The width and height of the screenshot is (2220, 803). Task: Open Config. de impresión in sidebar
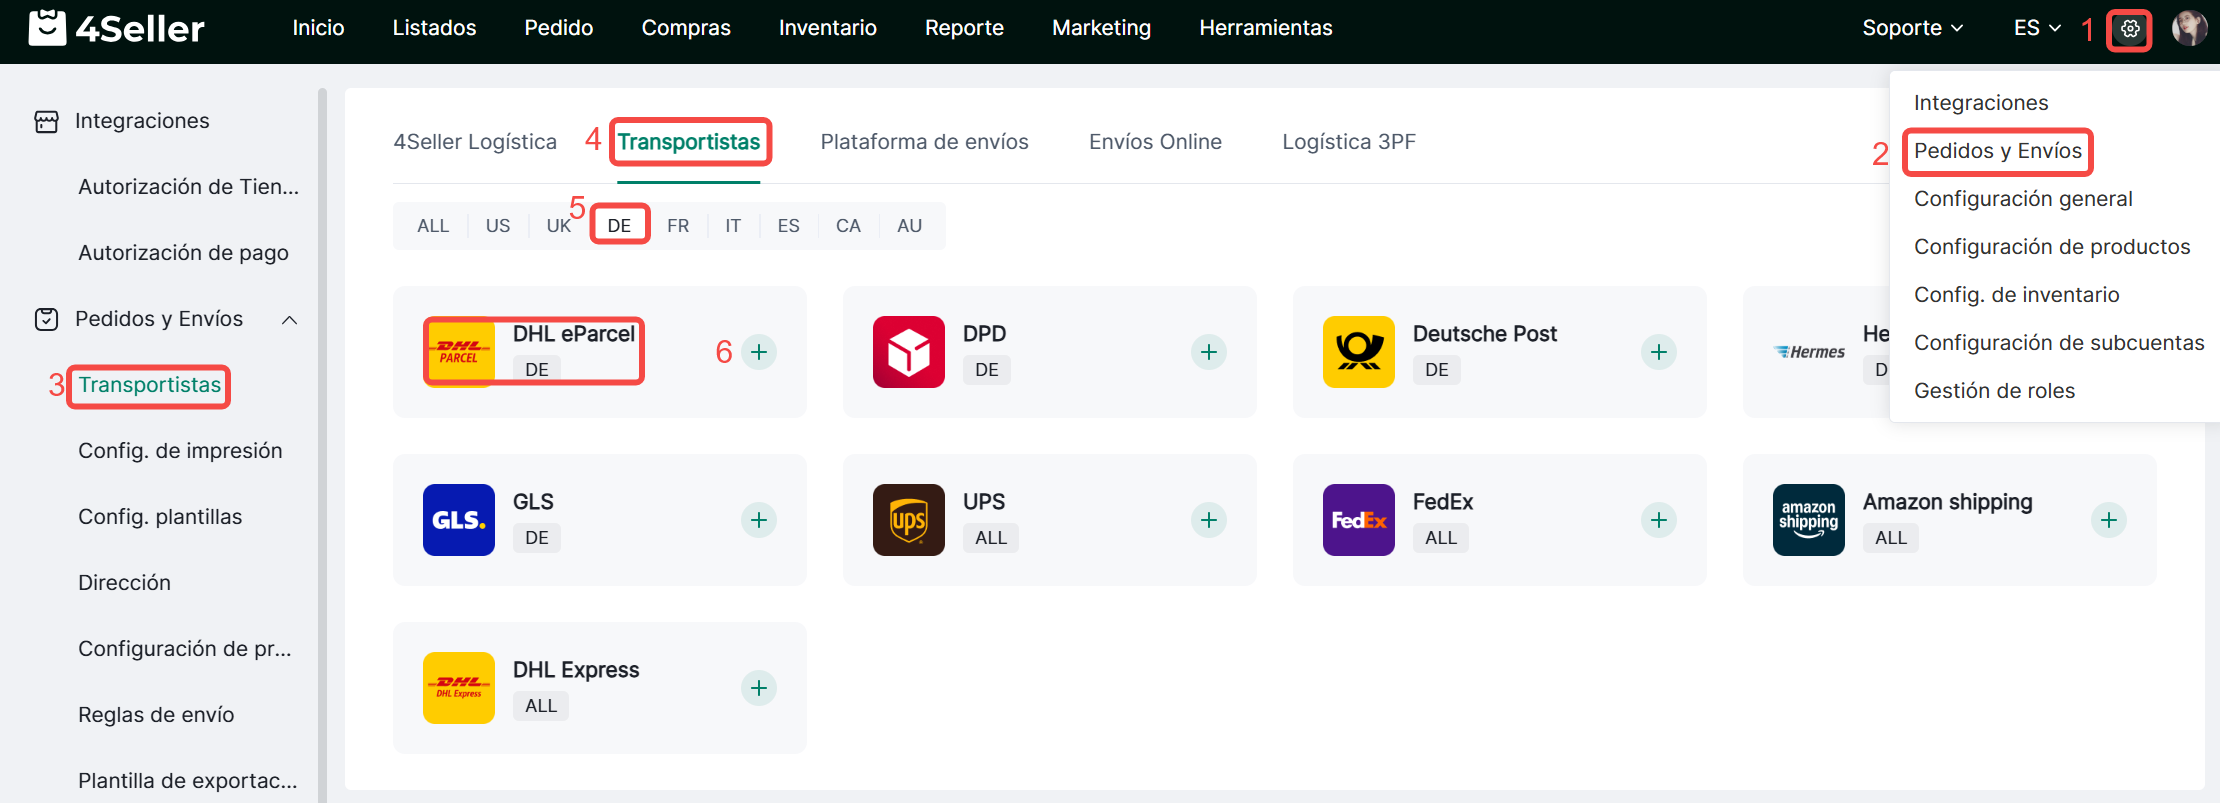[x=180, y=451]
